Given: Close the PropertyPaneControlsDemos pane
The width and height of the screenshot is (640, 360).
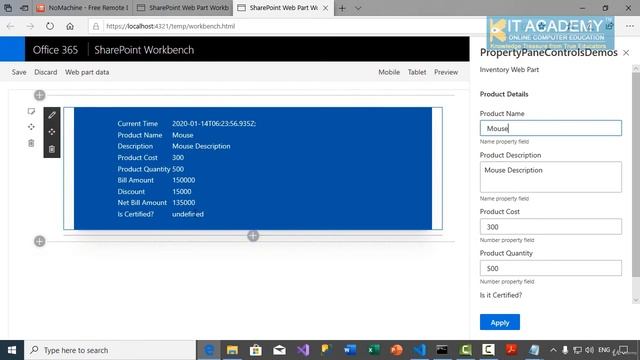Looking at the screenshot, I should 626,53.
